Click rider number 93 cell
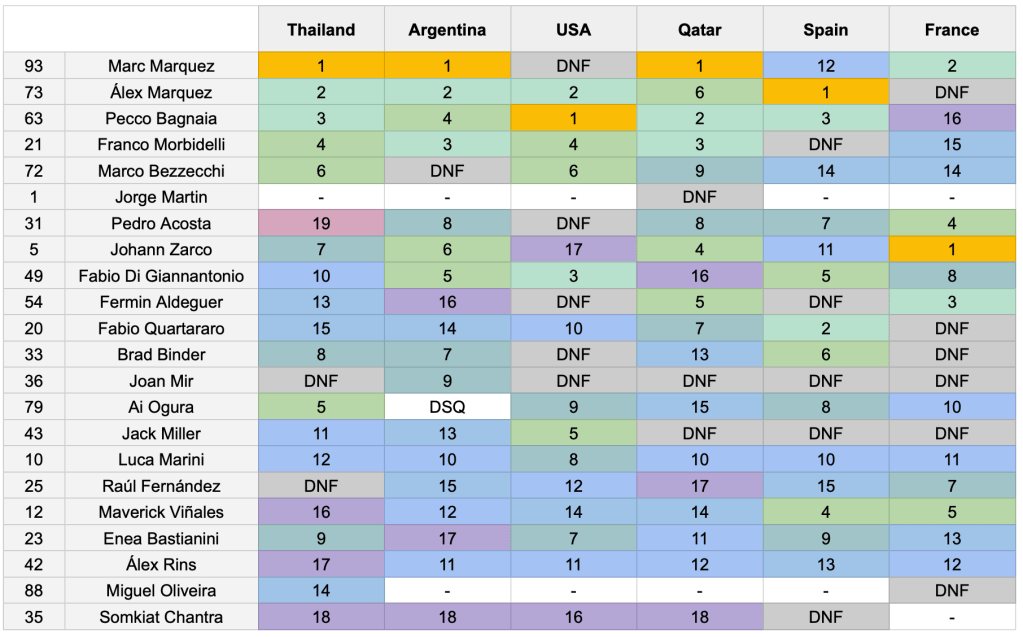 click(x=34, y=66)
